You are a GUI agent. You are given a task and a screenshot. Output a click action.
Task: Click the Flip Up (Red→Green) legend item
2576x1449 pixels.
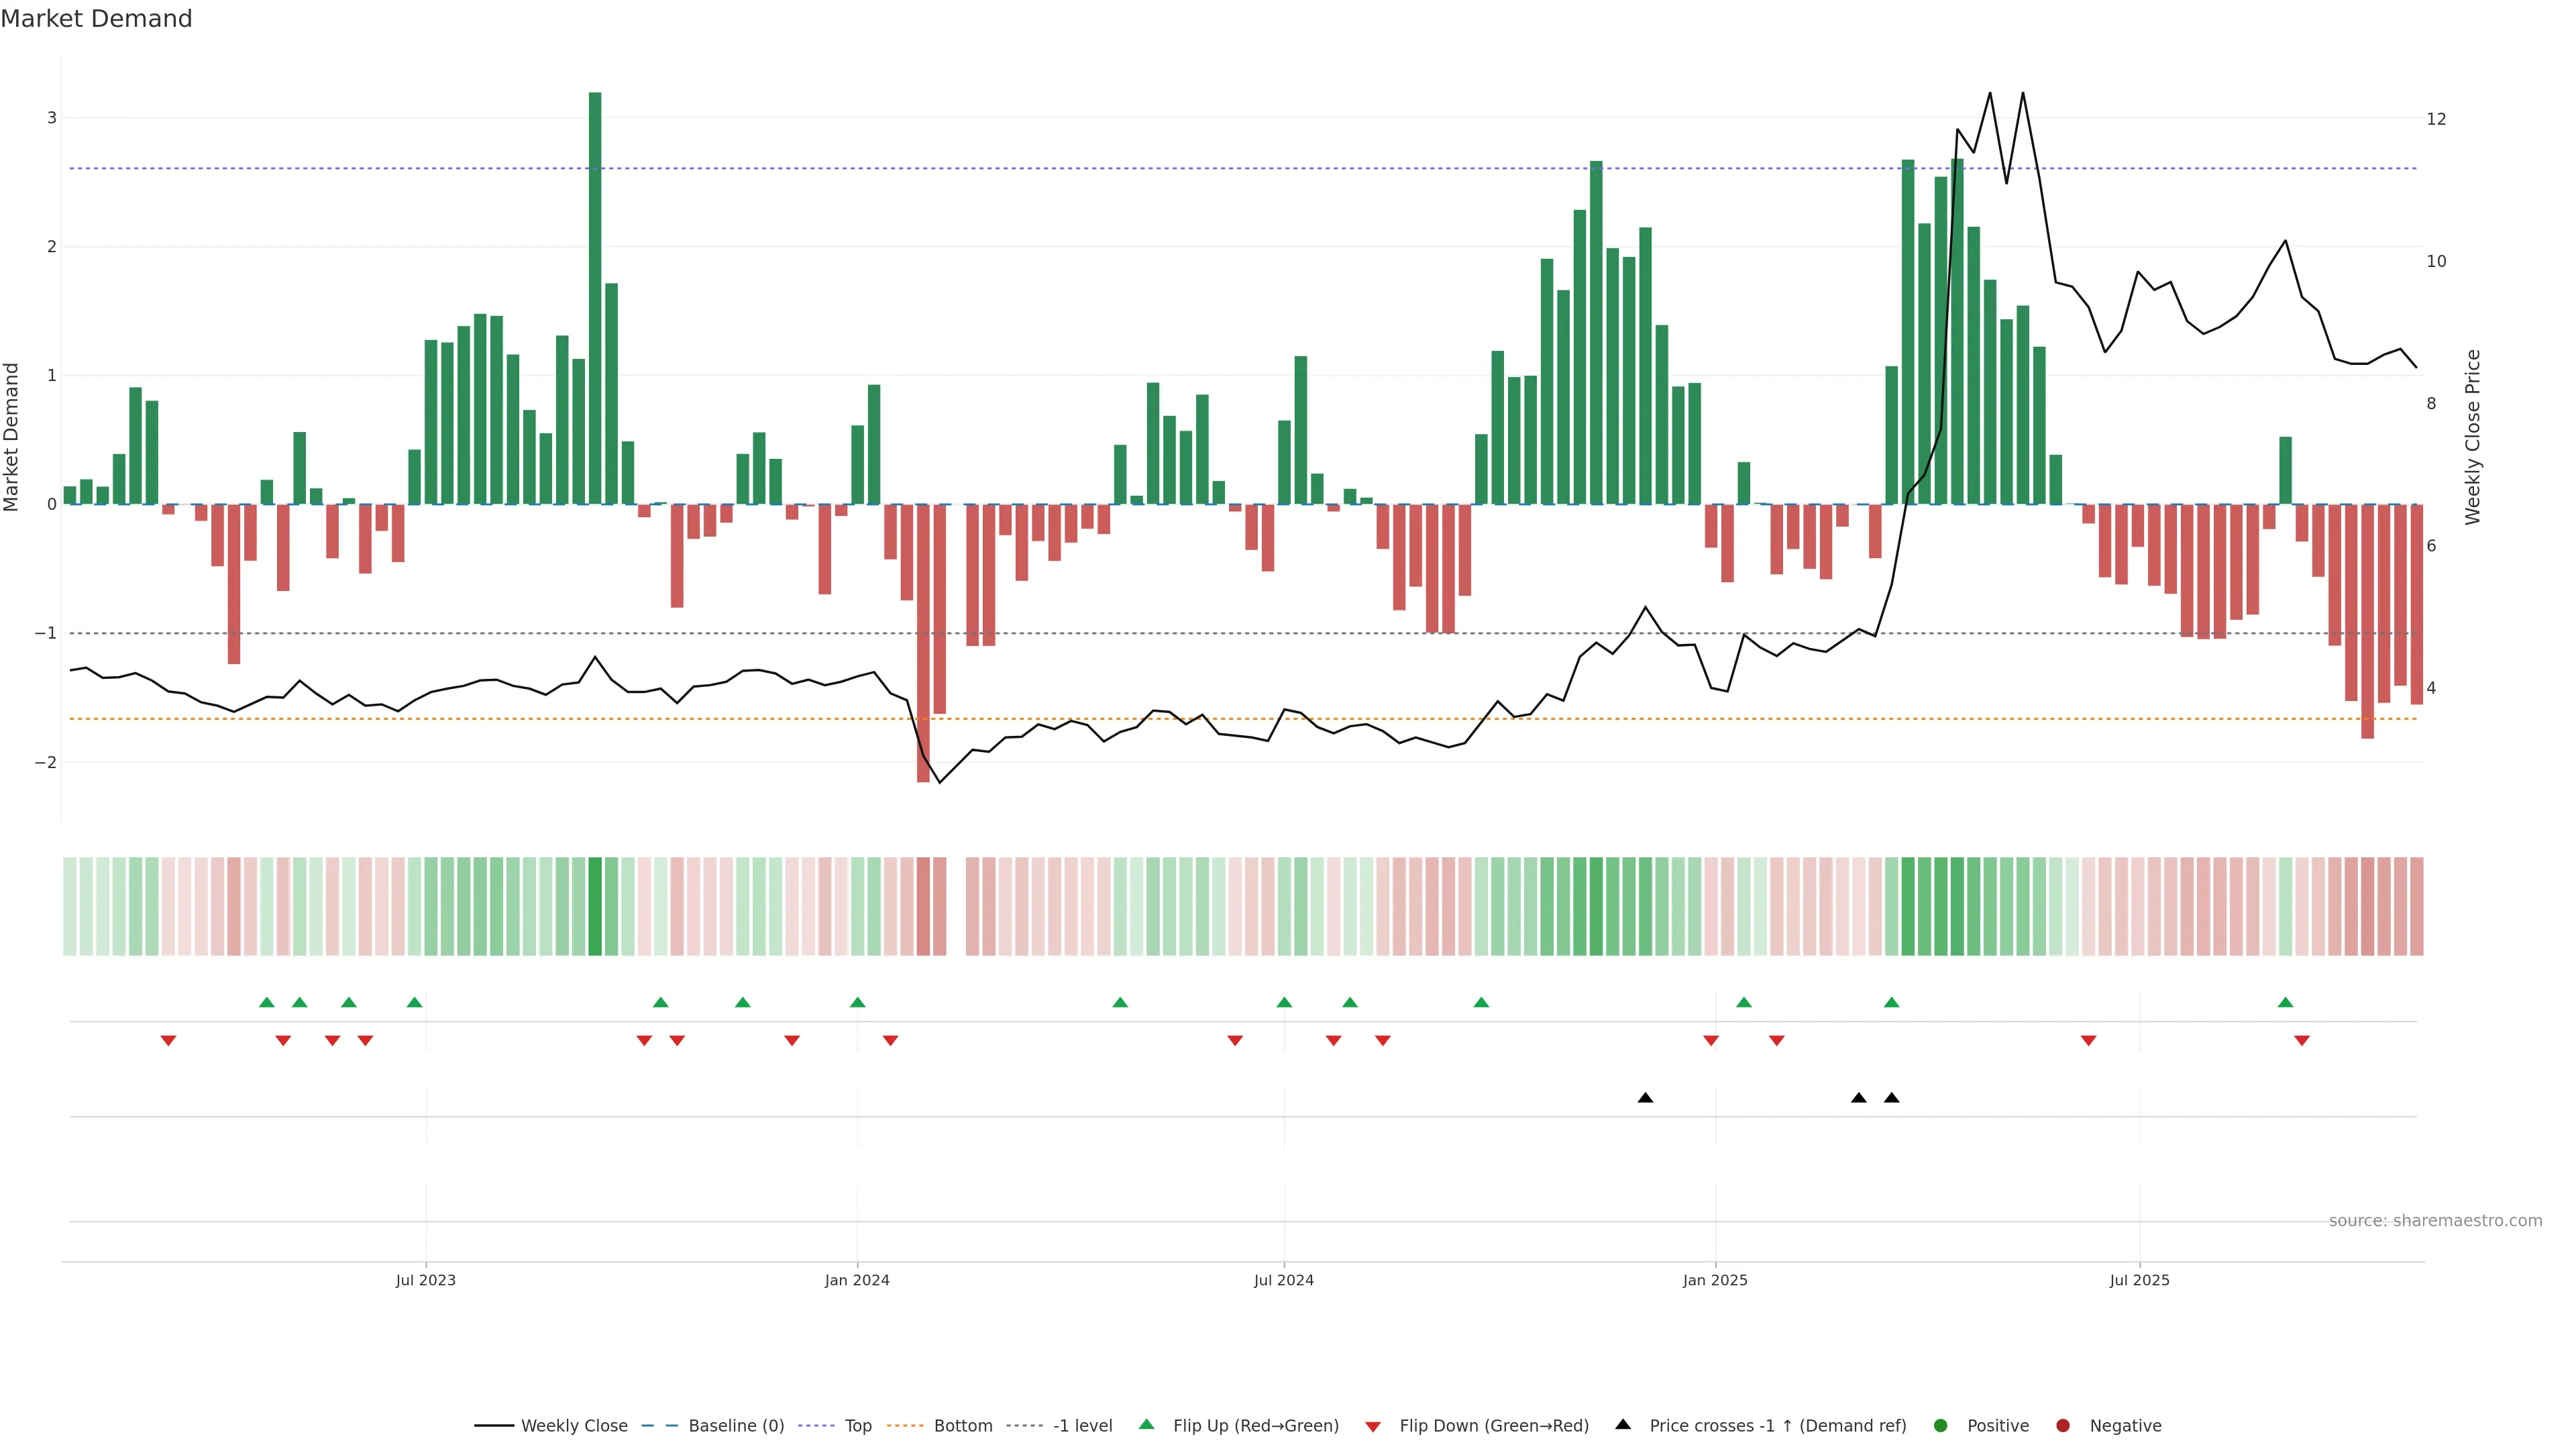[1255, 1425]
